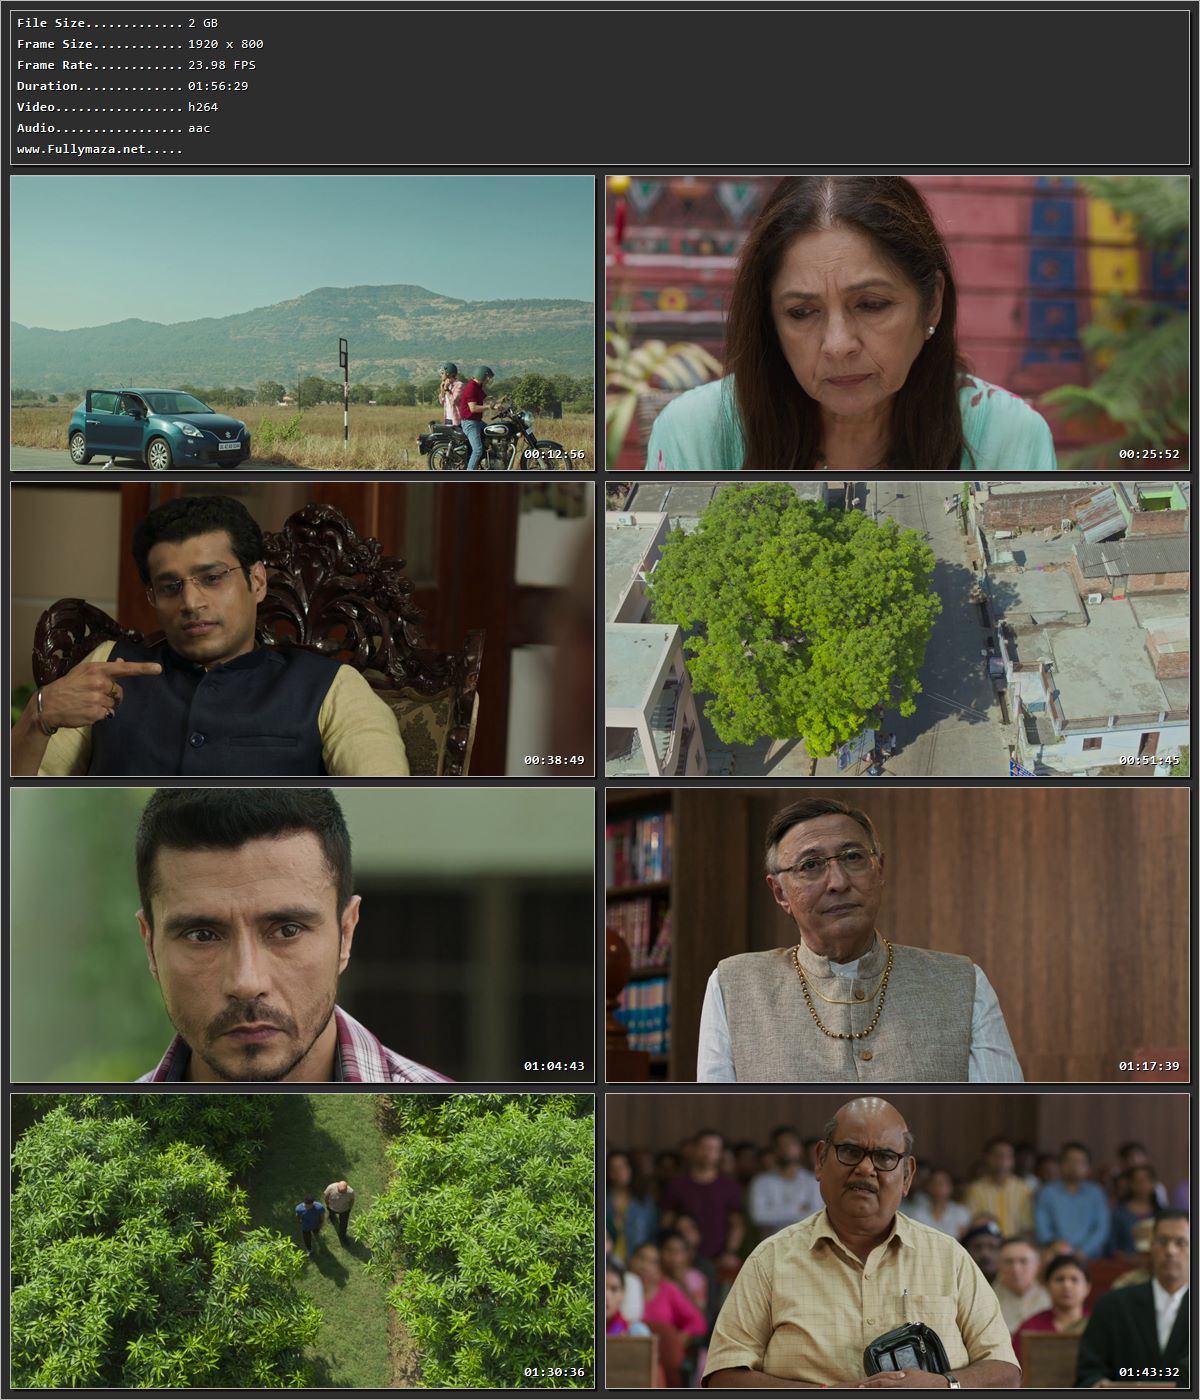Click the 00:25:52 timestamp label
1200x1400 pixels.
point(1149,454)
